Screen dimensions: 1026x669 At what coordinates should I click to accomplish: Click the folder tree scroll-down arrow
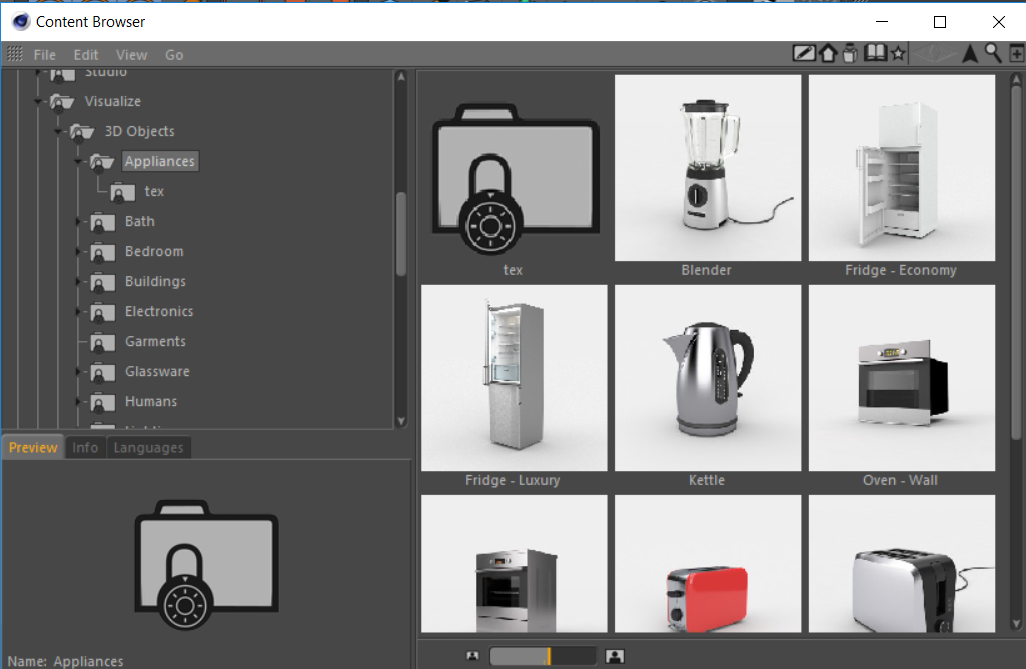point(401,421)
